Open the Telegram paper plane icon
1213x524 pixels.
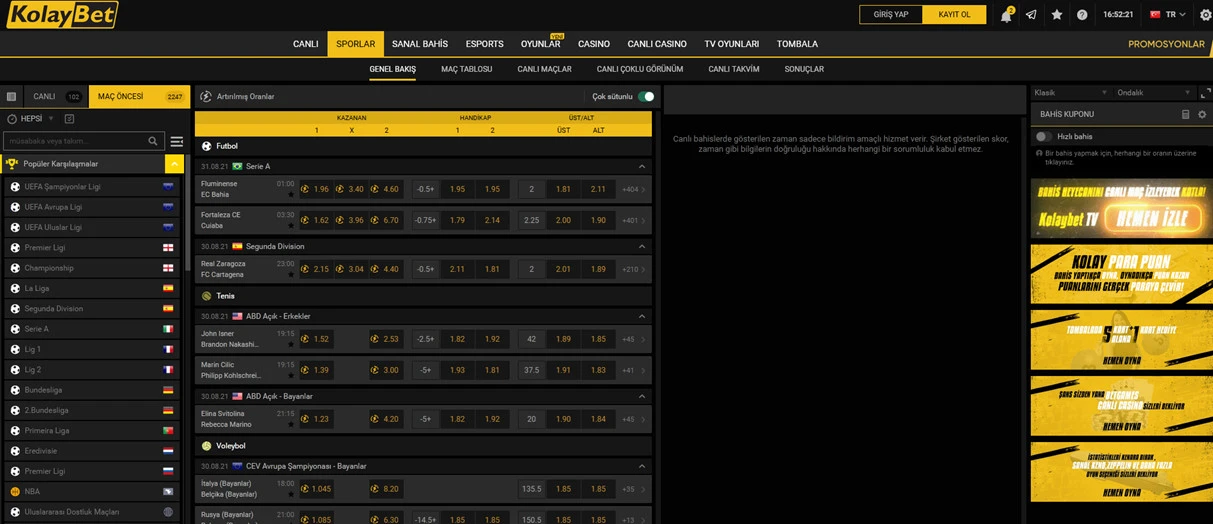tap(1031, 15)
